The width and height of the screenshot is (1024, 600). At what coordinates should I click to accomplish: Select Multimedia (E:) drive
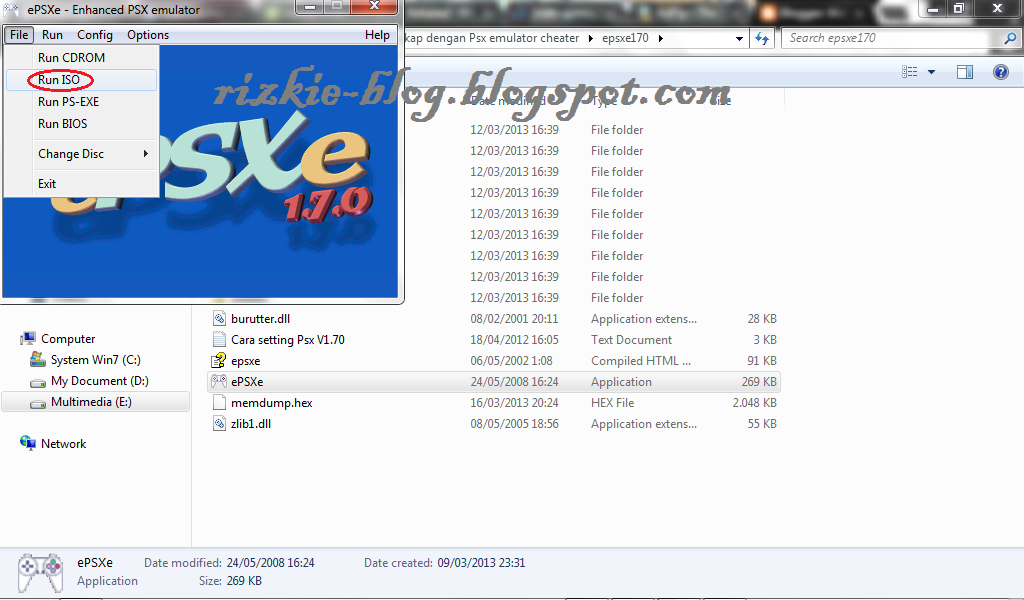point(91,402)
